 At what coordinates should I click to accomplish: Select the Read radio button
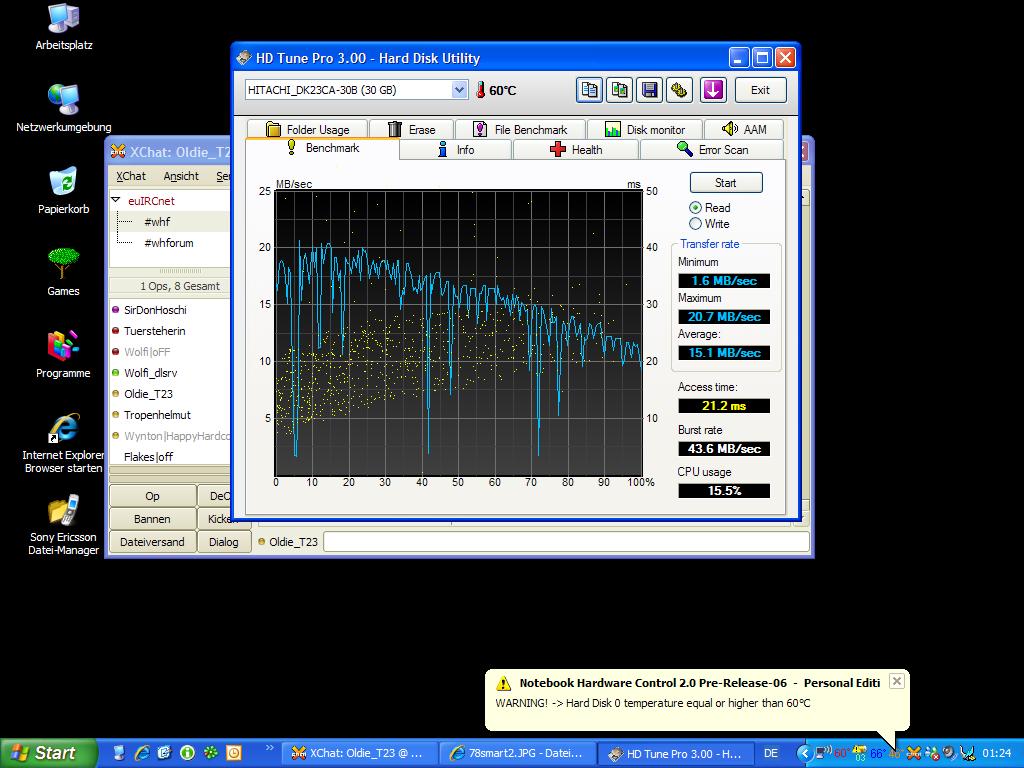pyautogui.click(x=696, y=208)
